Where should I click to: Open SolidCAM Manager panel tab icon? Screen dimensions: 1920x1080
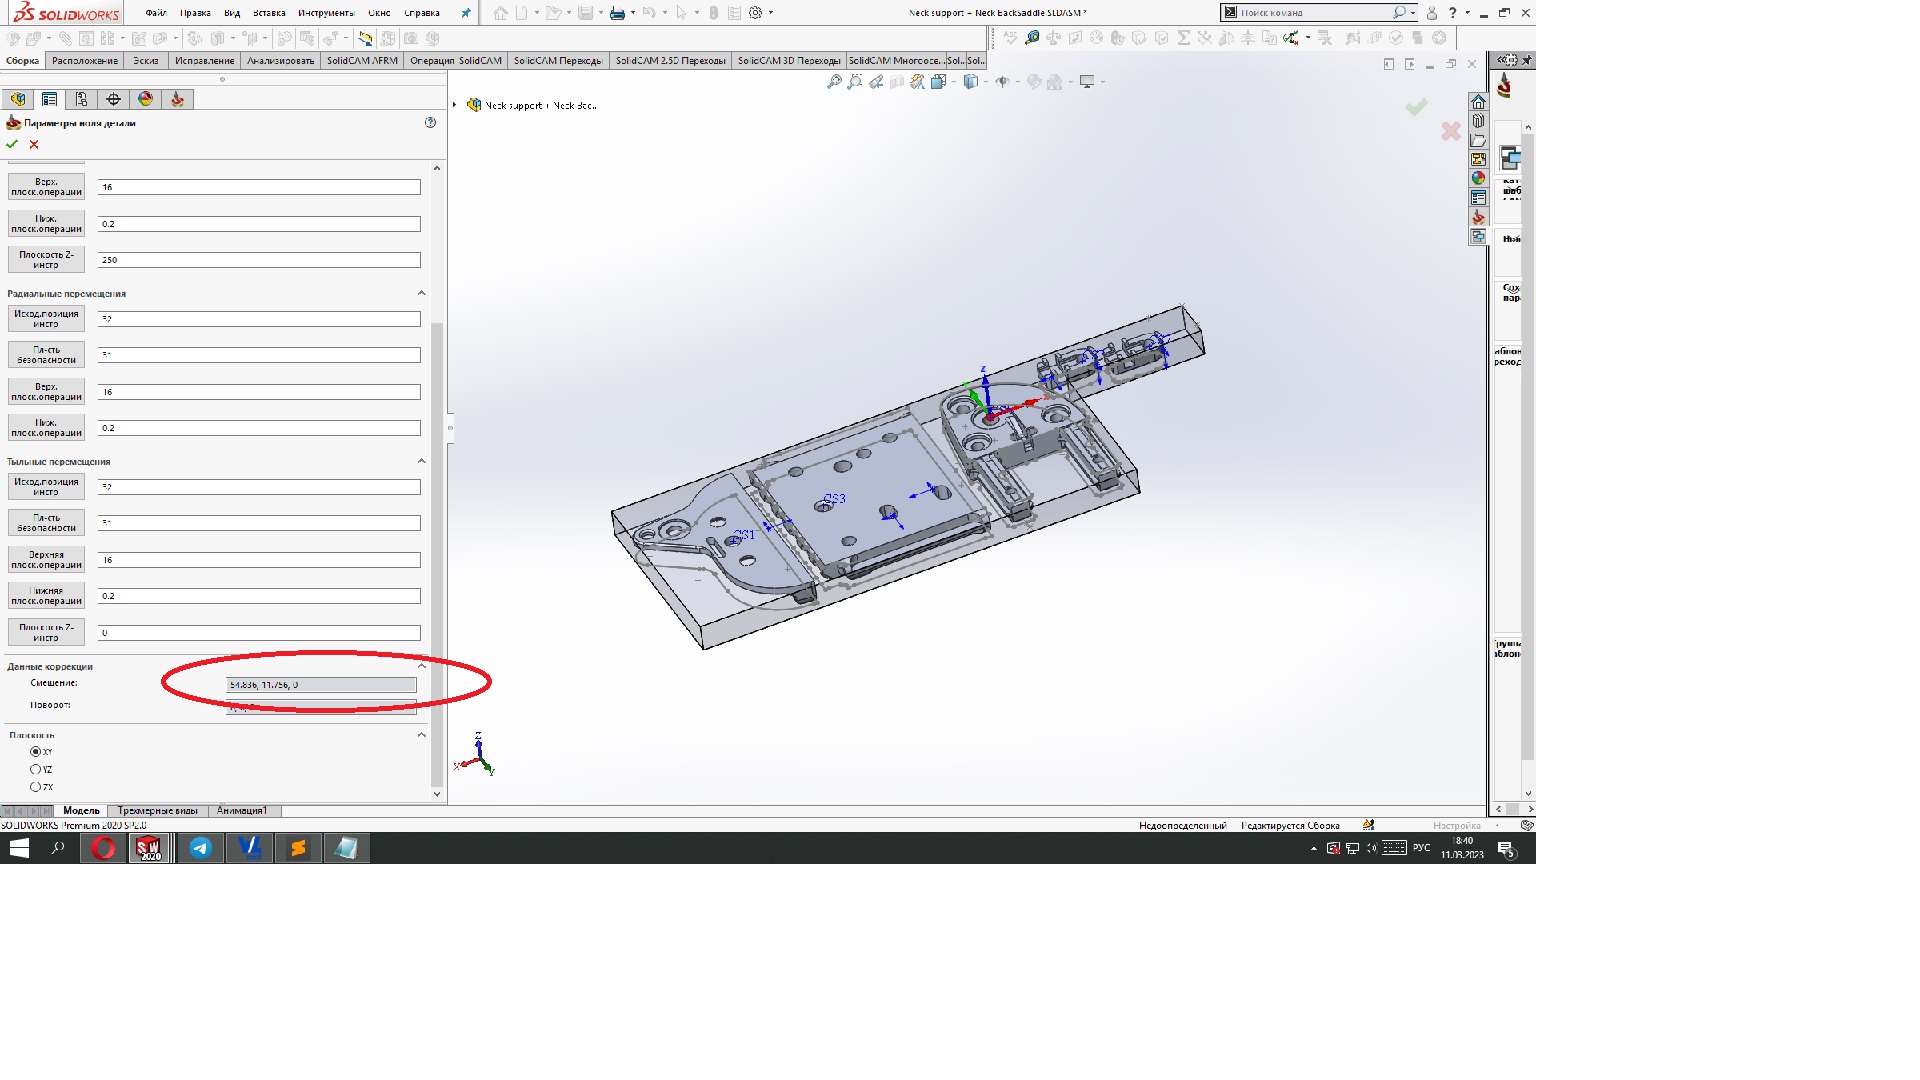(177, 99)
